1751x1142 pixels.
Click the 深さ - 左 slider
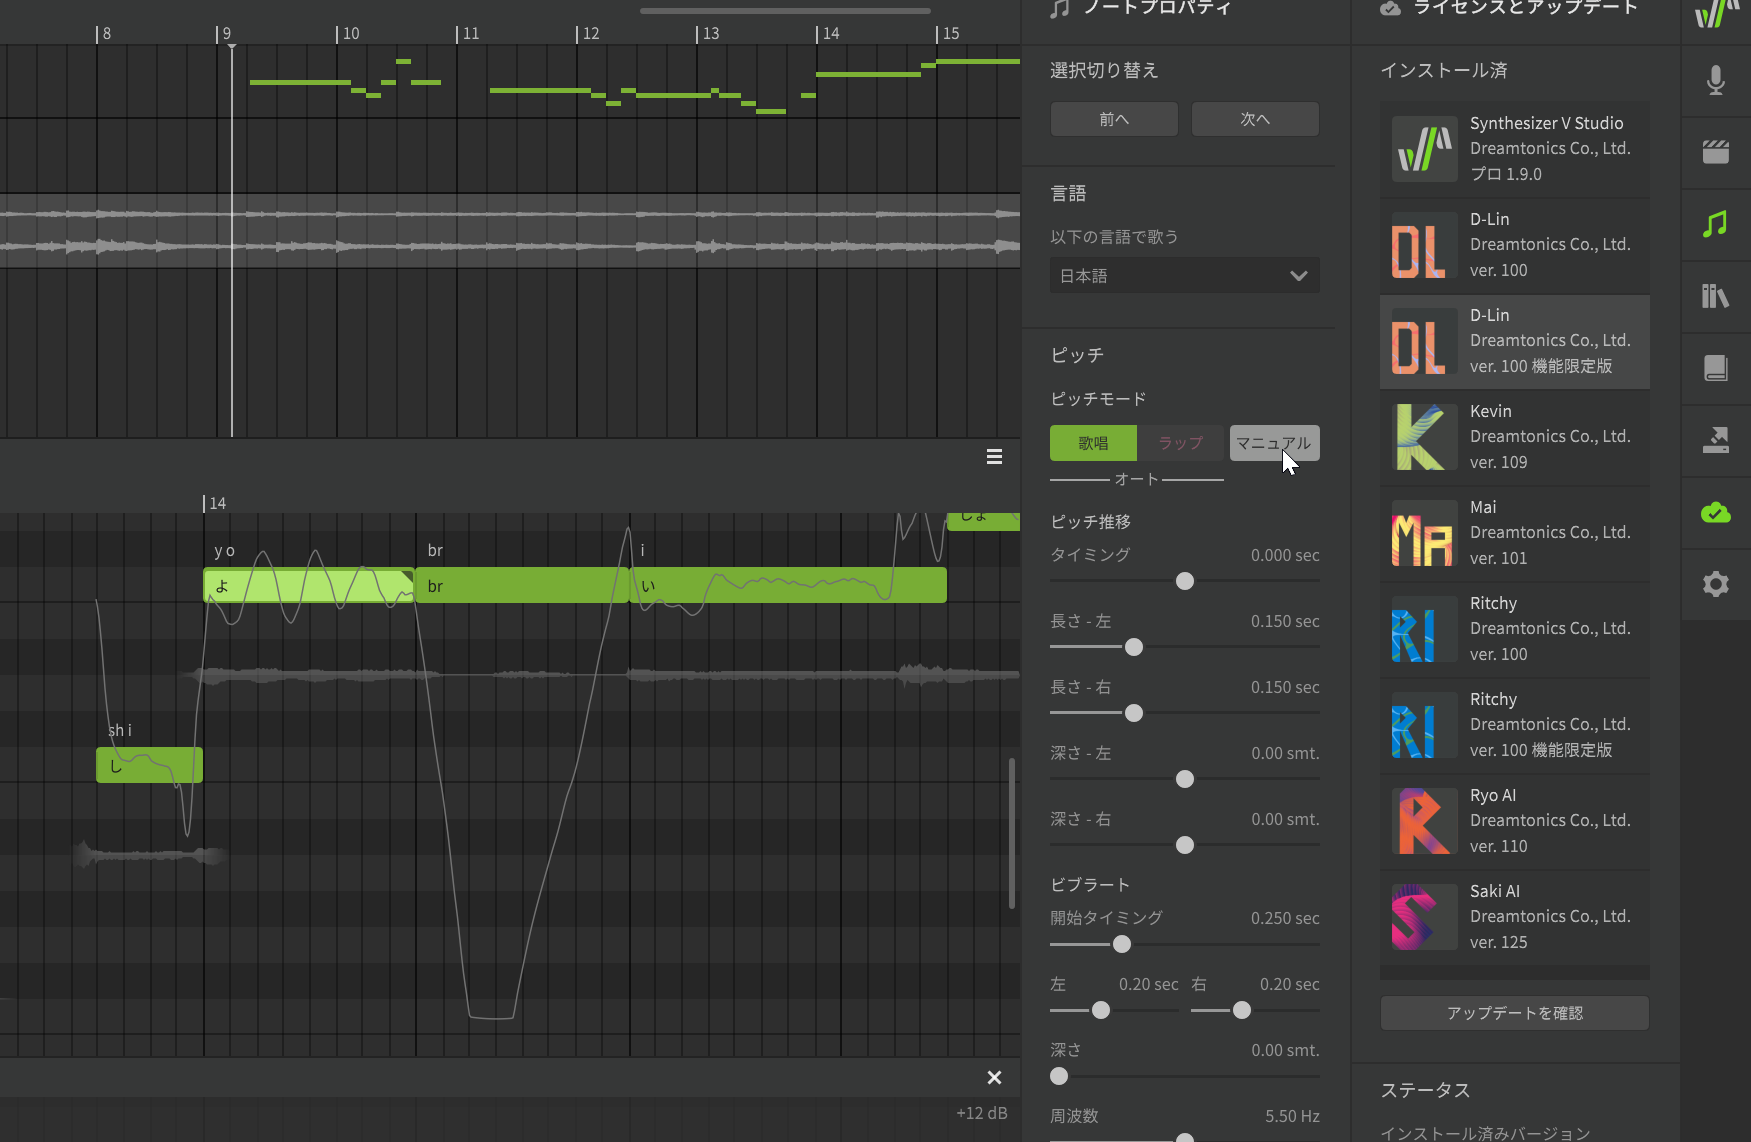click(1185, 779)
